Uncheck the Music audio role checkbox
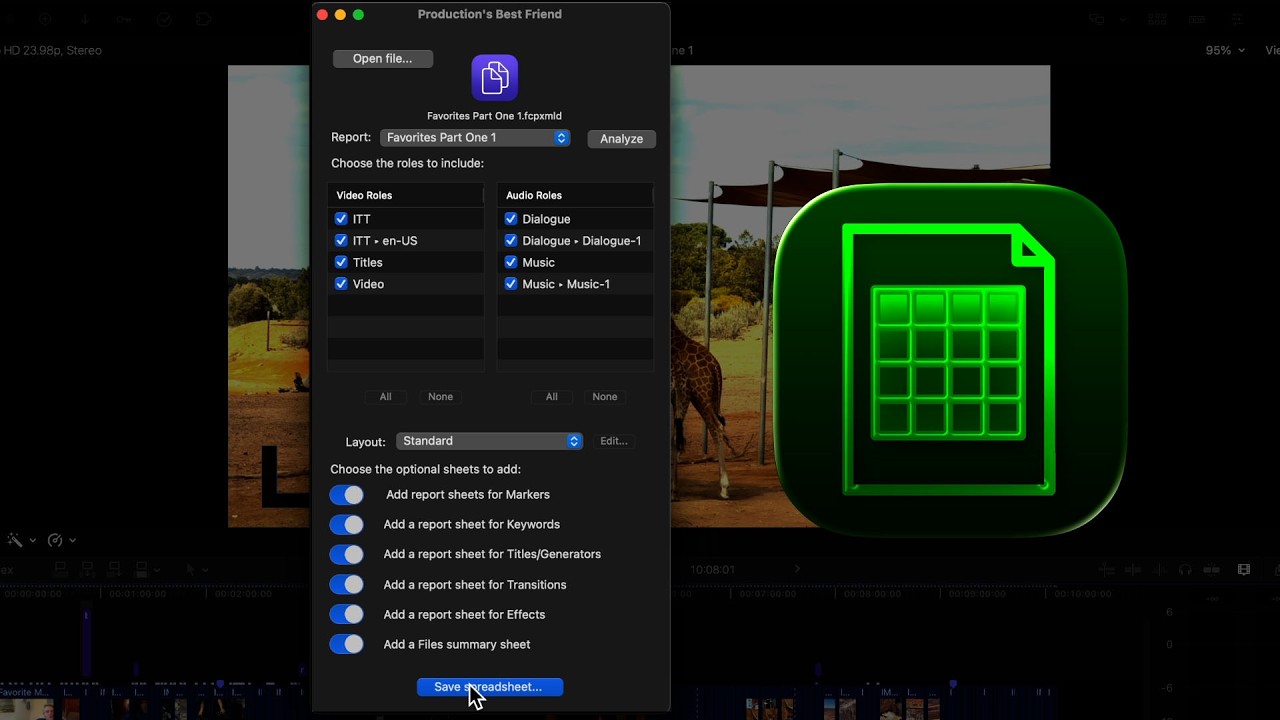This screenshot has height=720, width=1280. [511, 262]
